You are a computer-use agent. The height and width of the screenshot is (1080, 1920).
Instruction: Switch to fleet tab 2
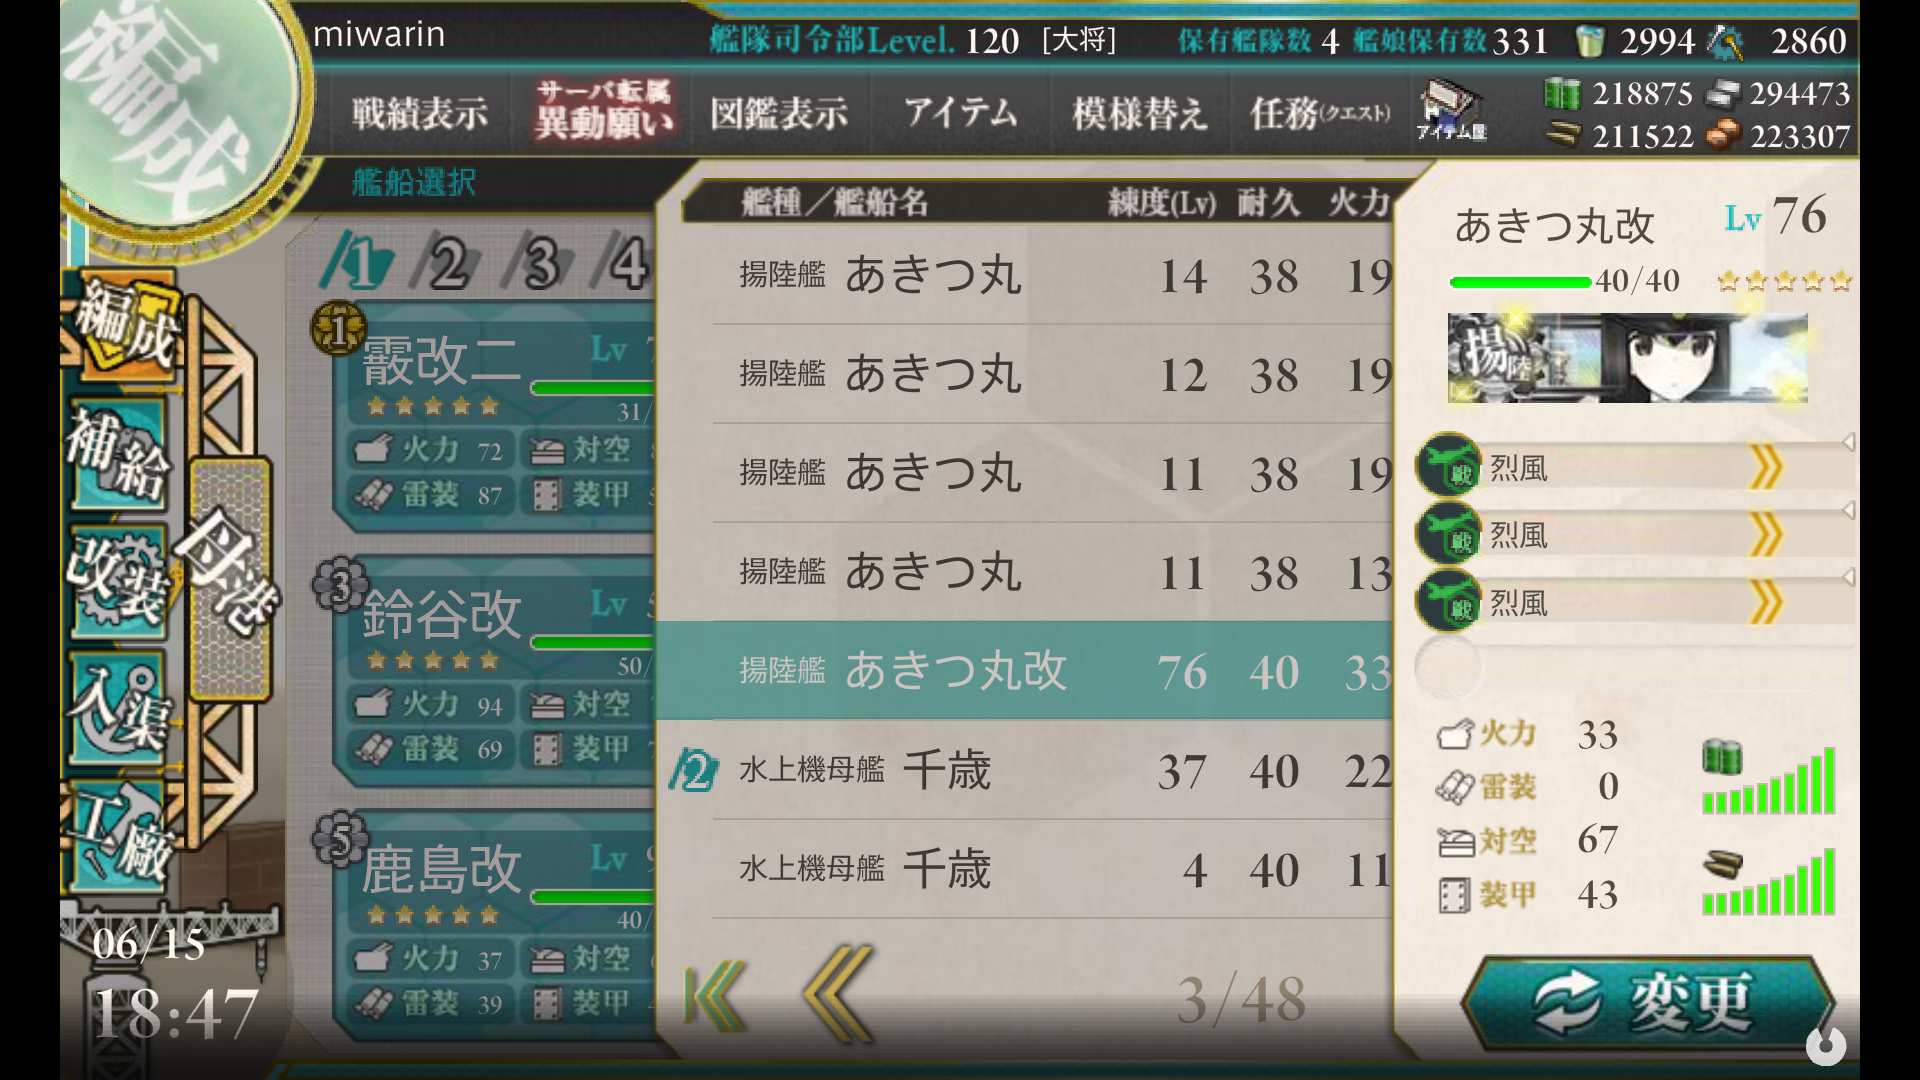click(446, 262)
